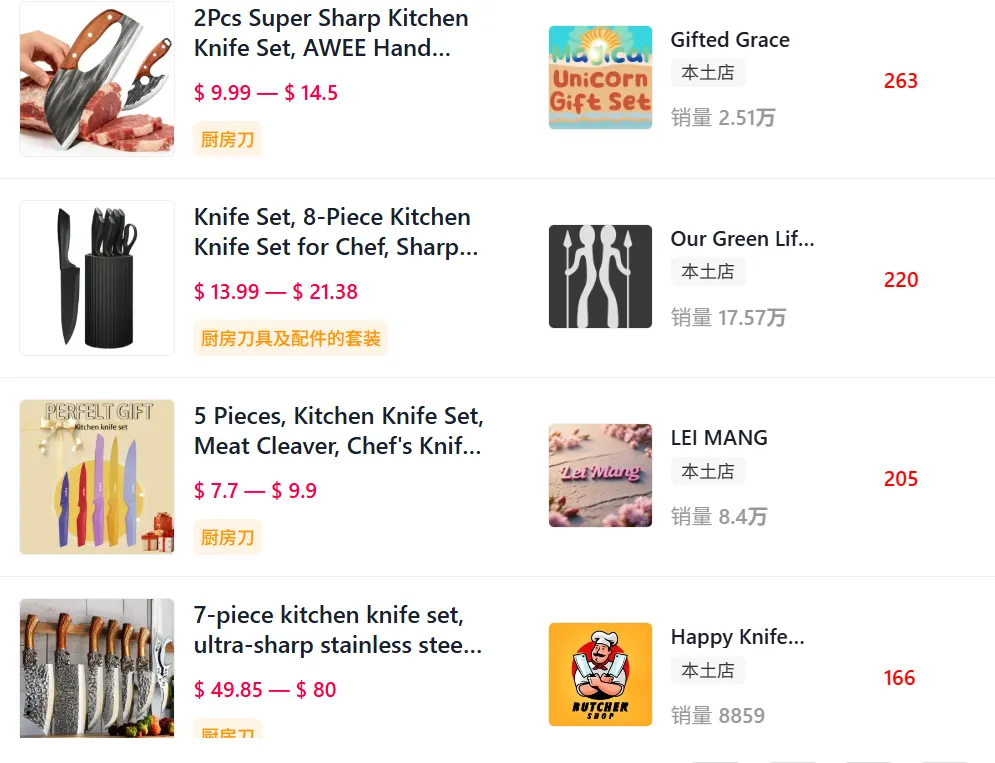
Task: Open the LEI MANG shop logo
Action: pos(600,476)
